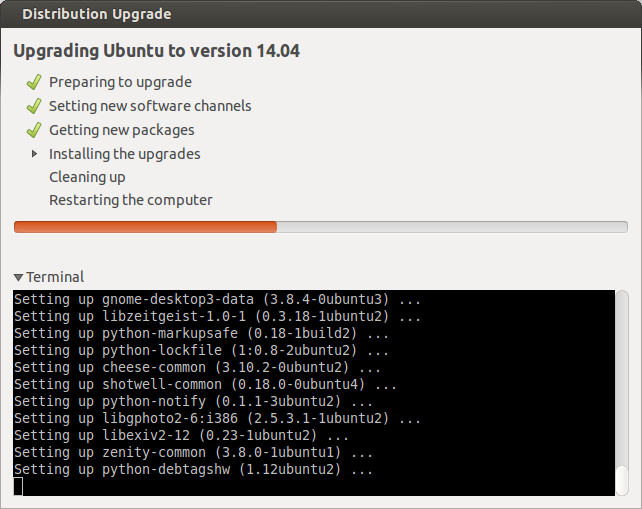Image resolution: width=642 pixels, height=509 pixels.
Task: Click the Restarting the computer step label
Action: pyautogui.click(x=131, y=200)
